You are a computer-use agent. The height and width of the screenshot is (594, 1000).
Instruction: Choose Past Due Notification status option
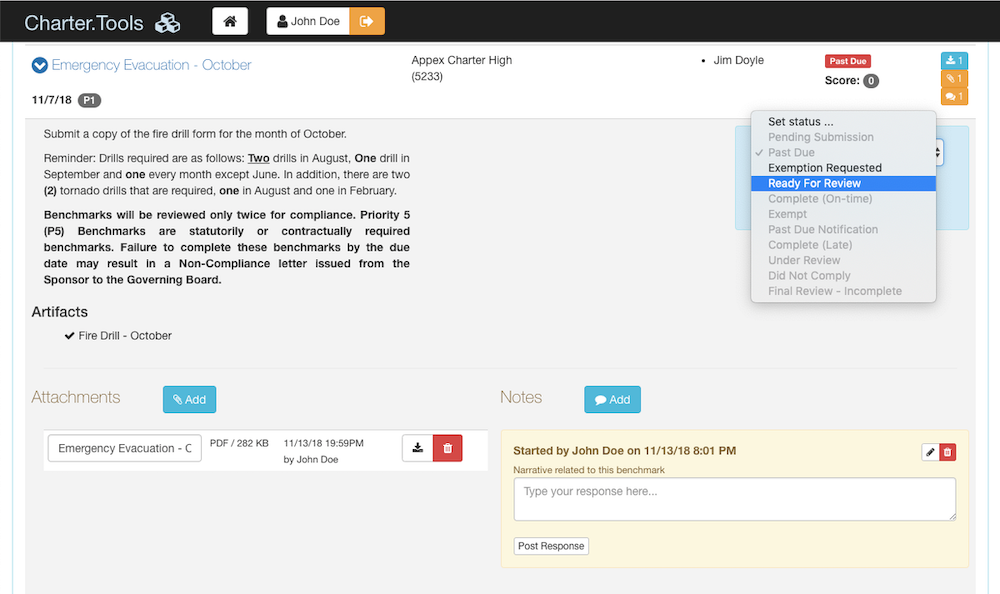pyautogui.click(x=843, y=230)
